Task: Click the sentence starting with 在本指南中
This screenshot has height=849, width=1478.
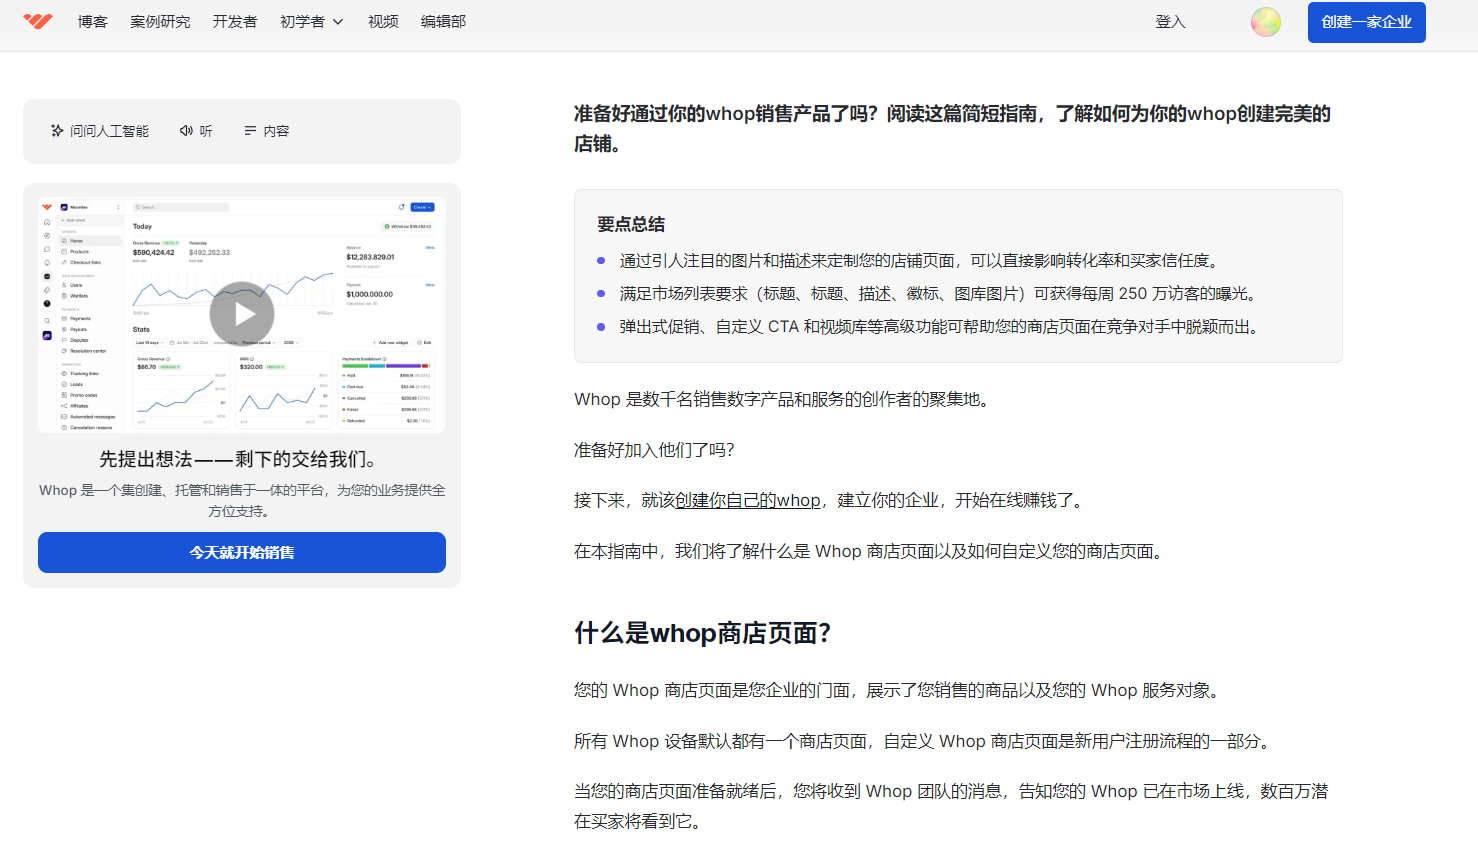Action: 871,551
